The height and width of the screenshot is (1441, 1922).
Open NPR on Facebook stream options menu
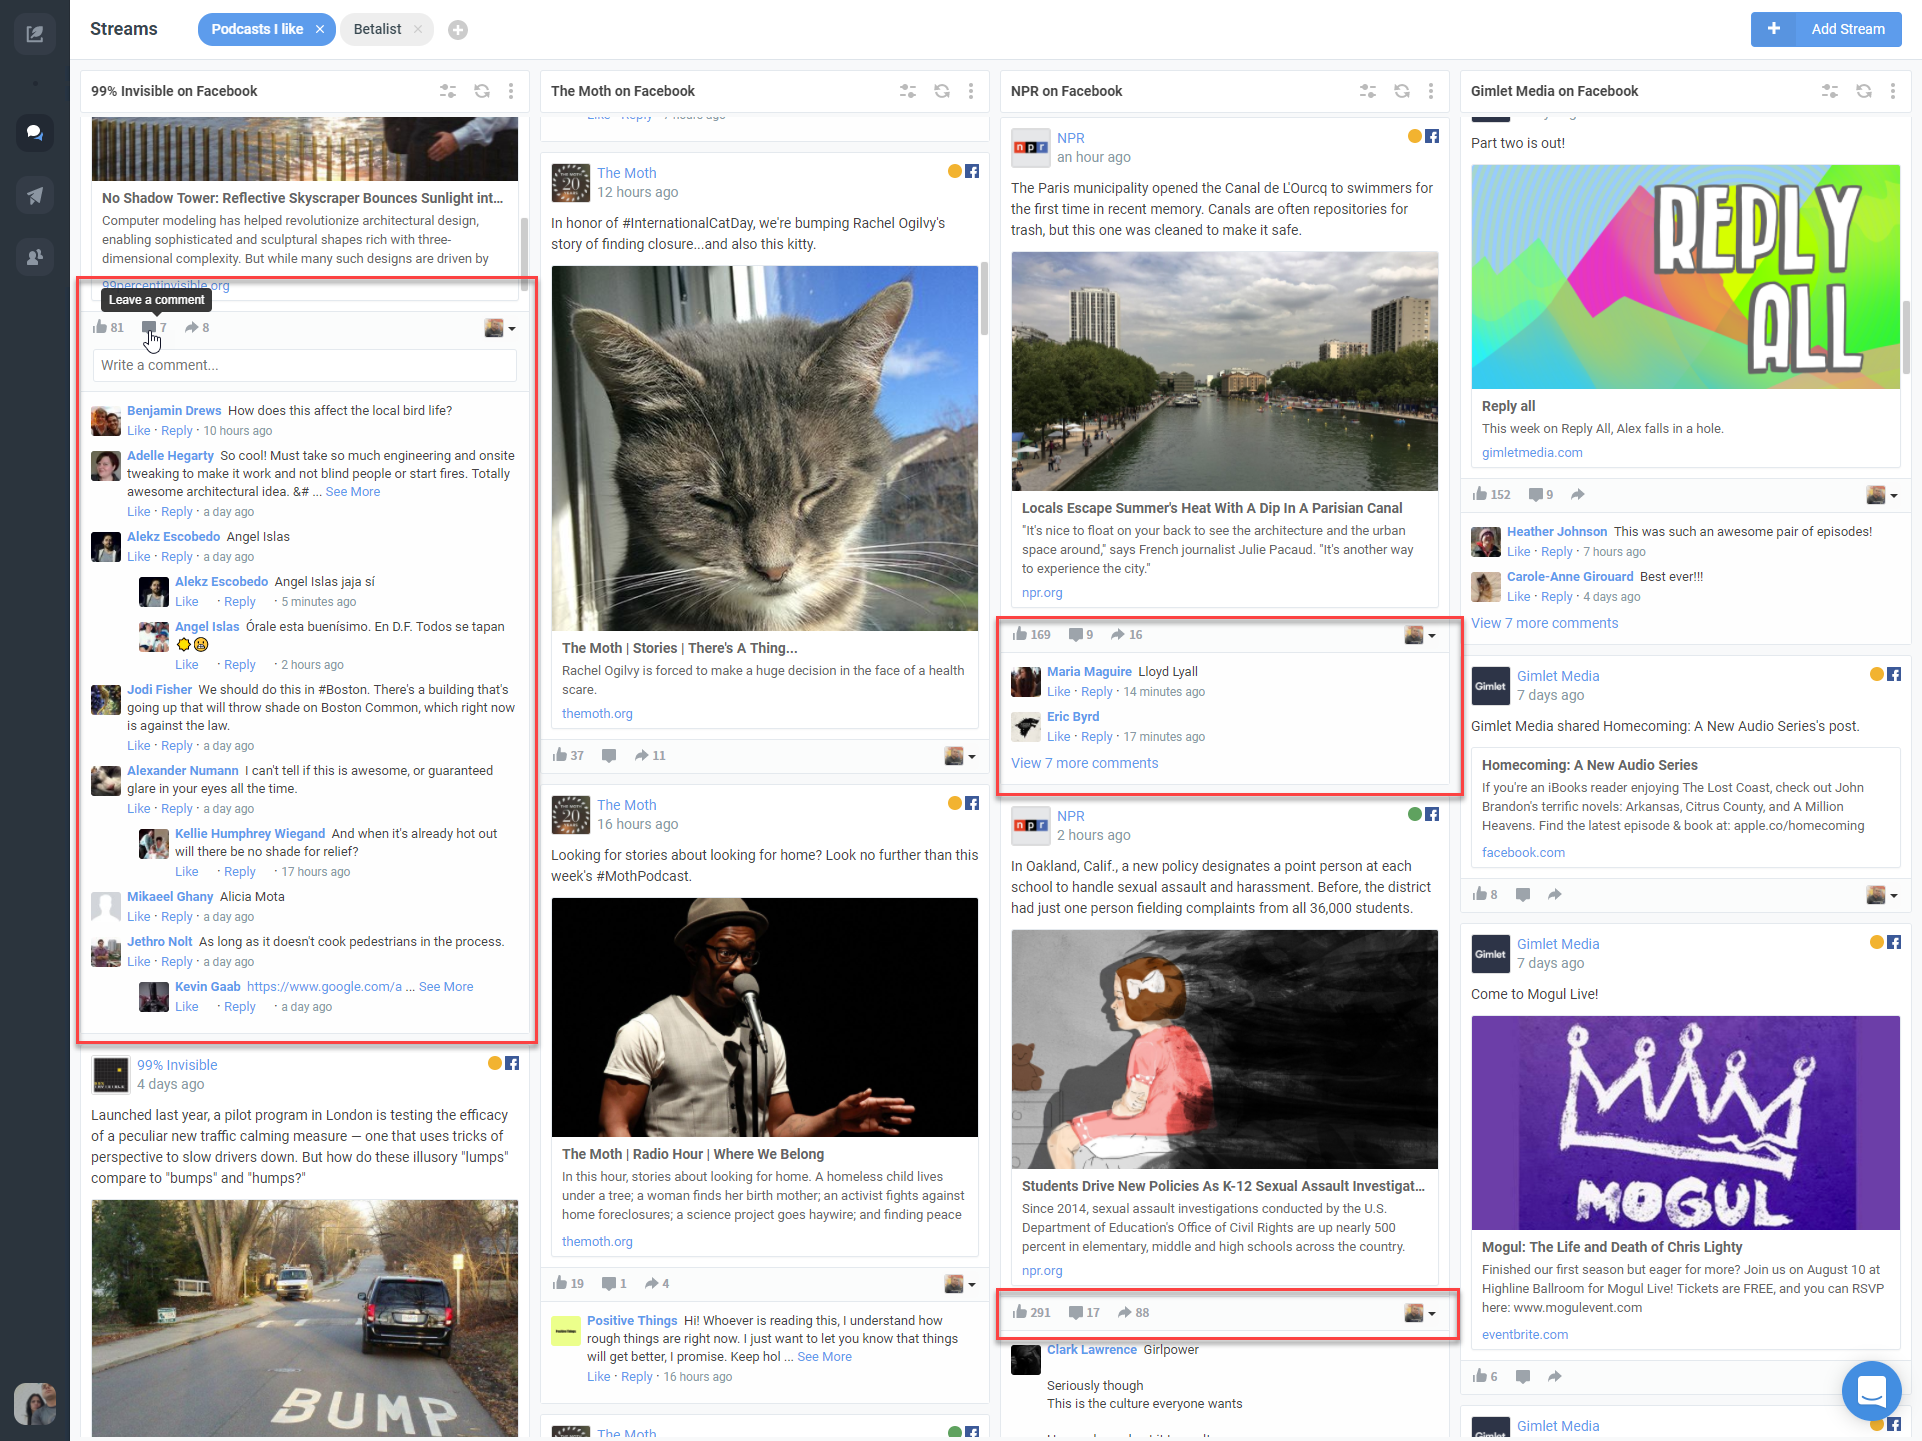pos(1431,91)
